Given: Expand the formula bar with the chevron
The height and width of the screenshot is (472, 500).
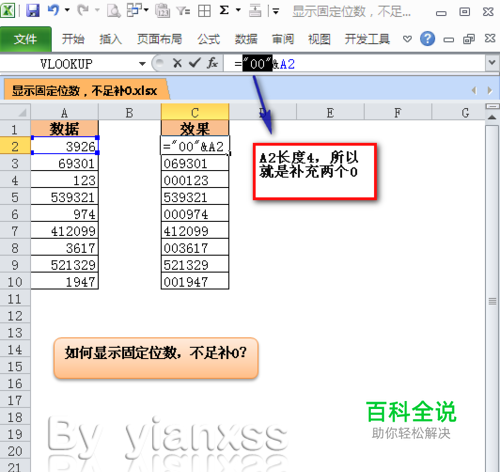Looking at the screenshot, I should coord(492,62).
